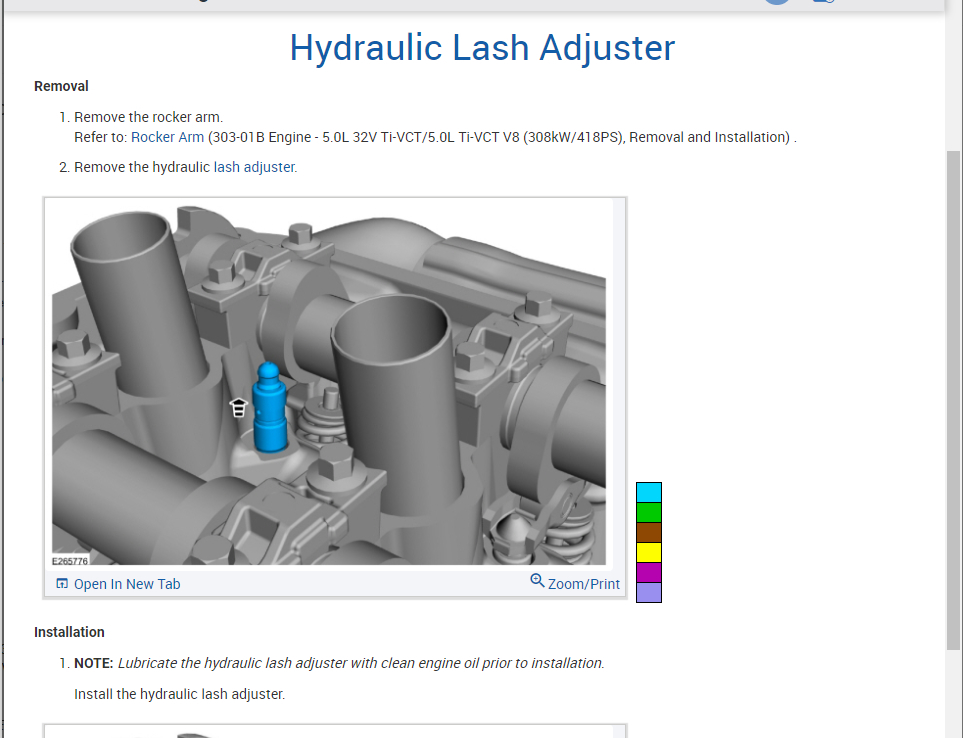
Task: Select the brown color swatch
Action: [x=649, y=532]
